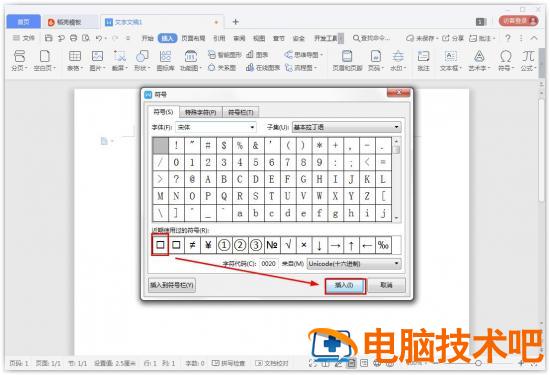This screenshot has width=550, height=375.
Task: Click the 文本框 text box icon
Action: (450, 56)
